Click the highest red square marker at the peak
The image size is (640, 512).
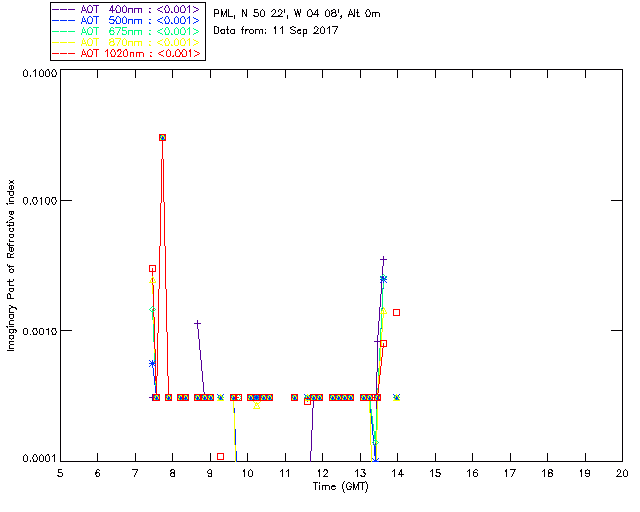[162, 138]
